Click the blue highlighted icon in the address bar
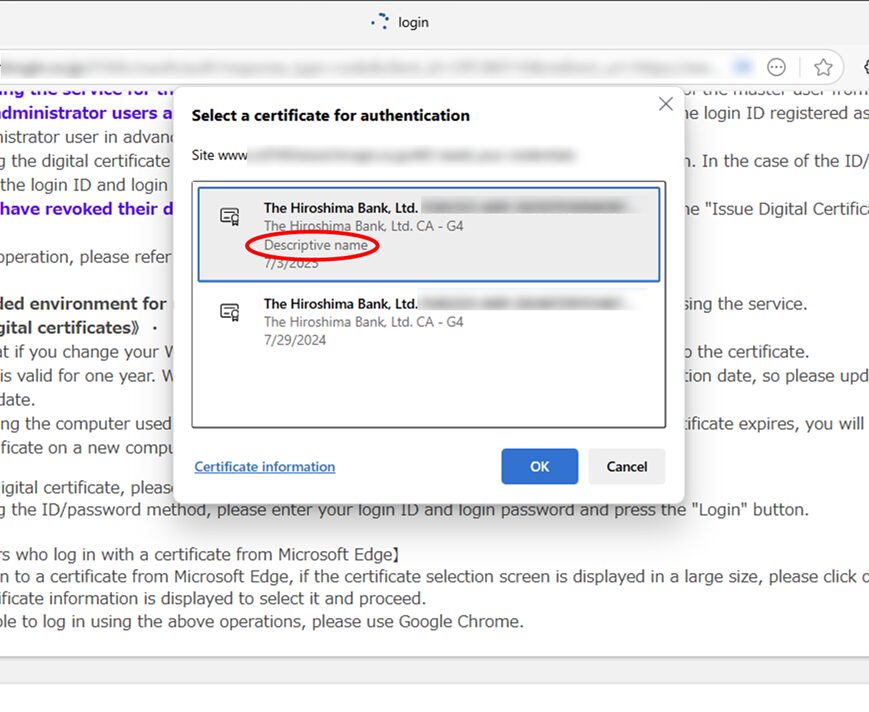Viewport: 869px width, 712px height. pos(742,67)
